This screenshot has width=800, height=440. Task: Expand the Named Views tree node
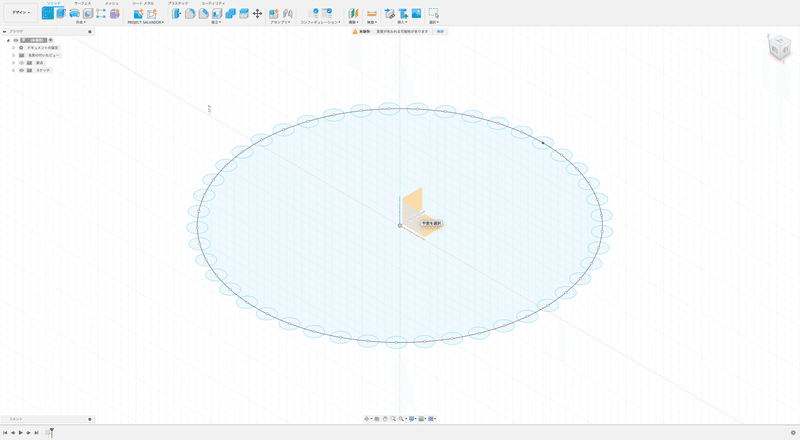pos(14,55)
